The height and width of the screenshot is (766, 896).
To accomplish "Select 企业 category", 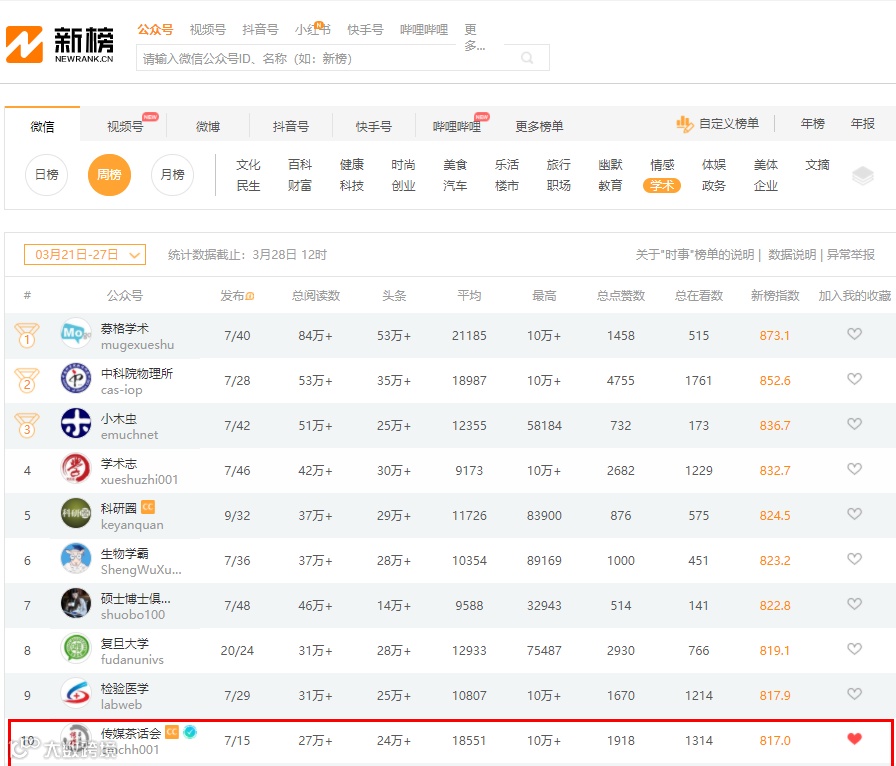I will [766, 185].
